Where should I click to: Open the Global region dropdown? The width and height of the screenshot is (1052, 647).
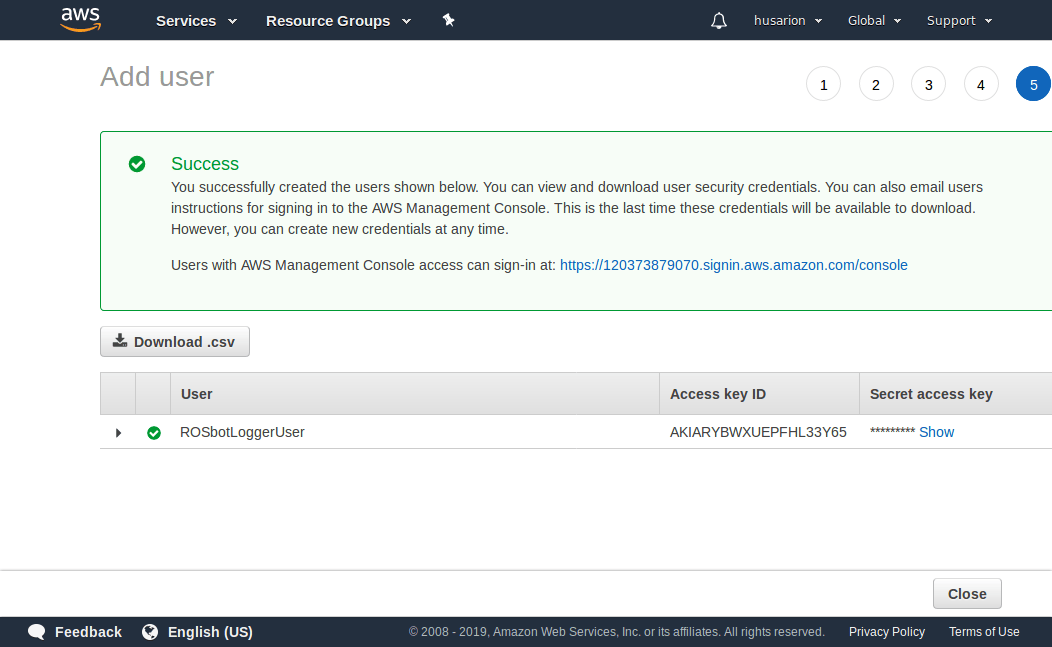(874, 21)
